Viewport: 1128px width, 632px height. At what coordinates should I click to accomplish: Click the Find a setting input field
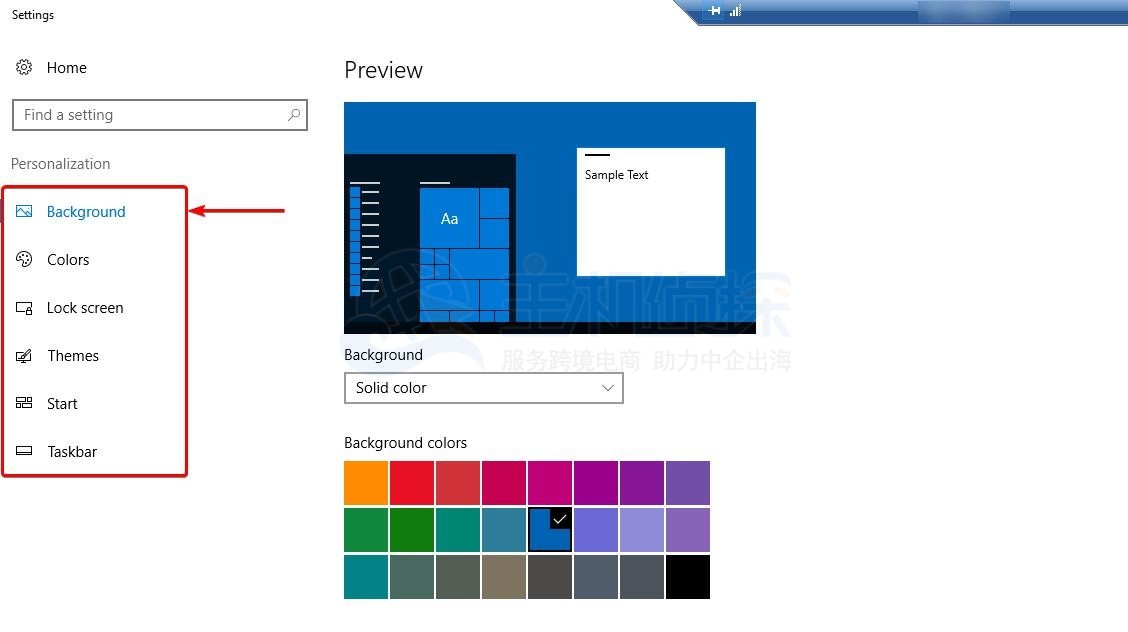tap(150, 115)
